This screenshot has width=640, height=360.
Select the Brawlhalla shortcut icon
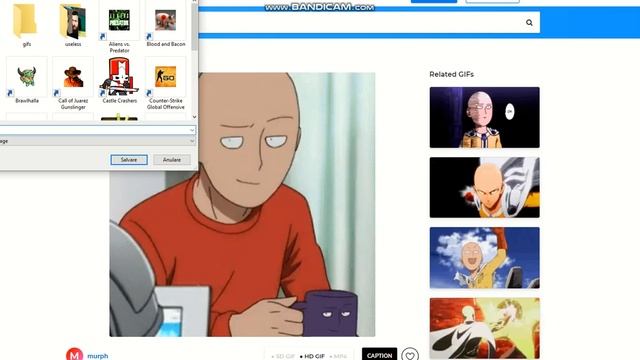[x=27, y=77]
